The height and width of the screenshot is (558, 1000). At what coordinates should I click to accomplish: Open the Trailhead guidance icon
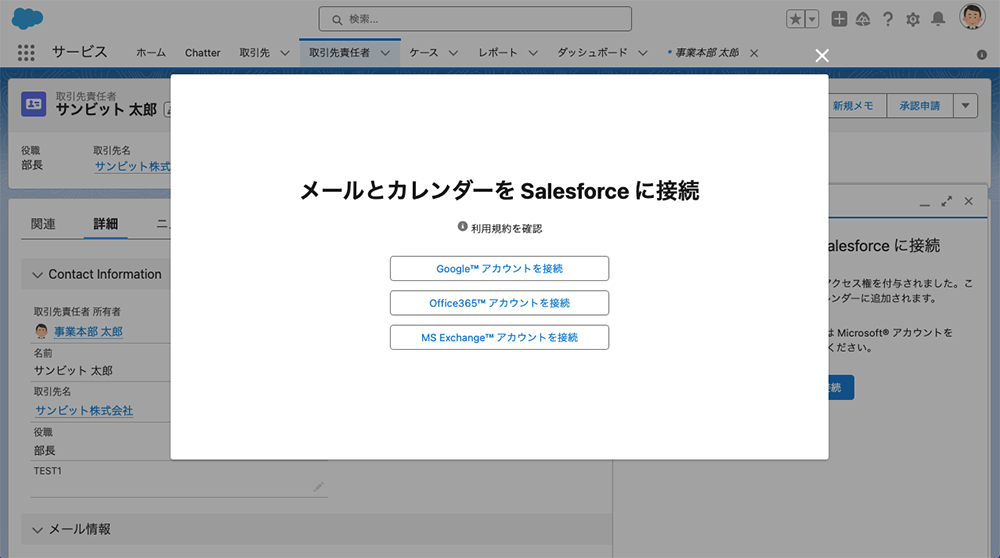(863, 19)
